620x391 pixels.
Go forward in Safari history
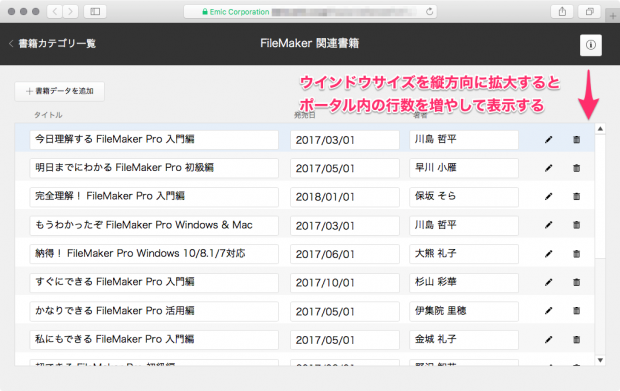pyautogui.click(x=70, y=11)
